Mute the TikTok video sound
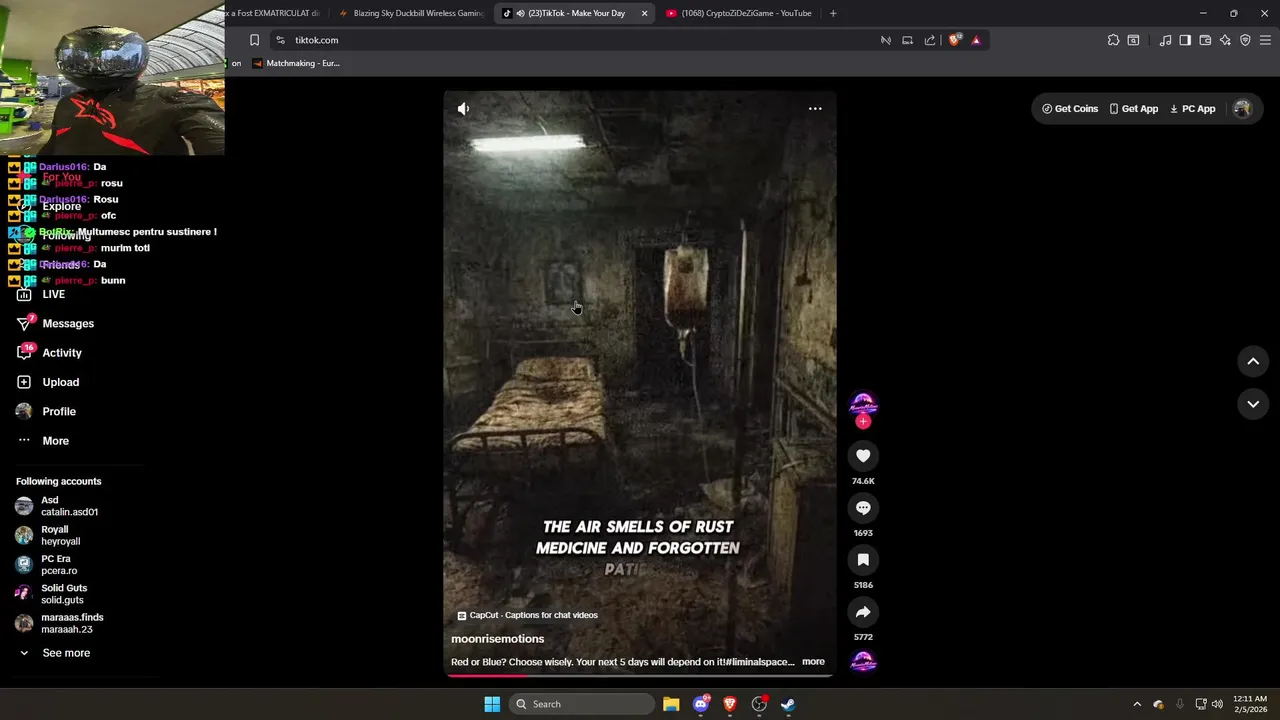Screen dimensions: 1280x720 [x=463, y=108]
